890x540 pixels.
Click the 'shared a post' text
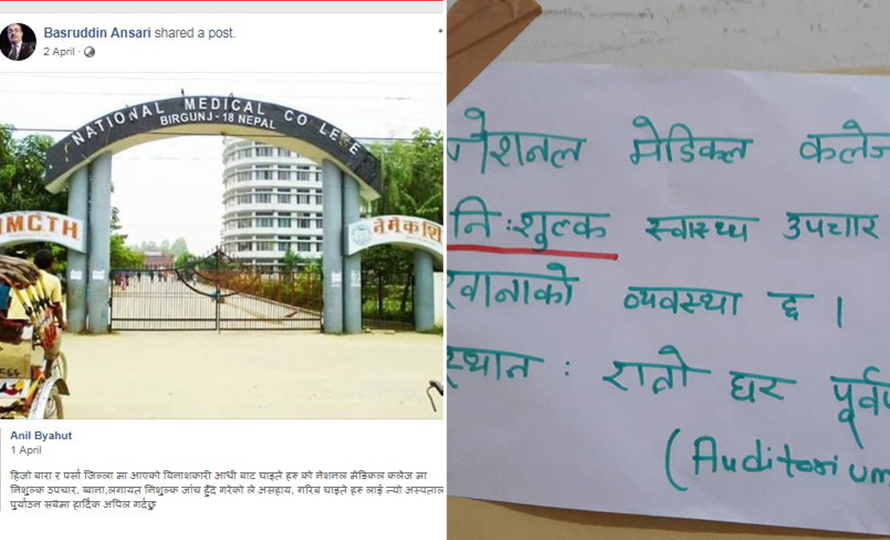coord(195,33)
